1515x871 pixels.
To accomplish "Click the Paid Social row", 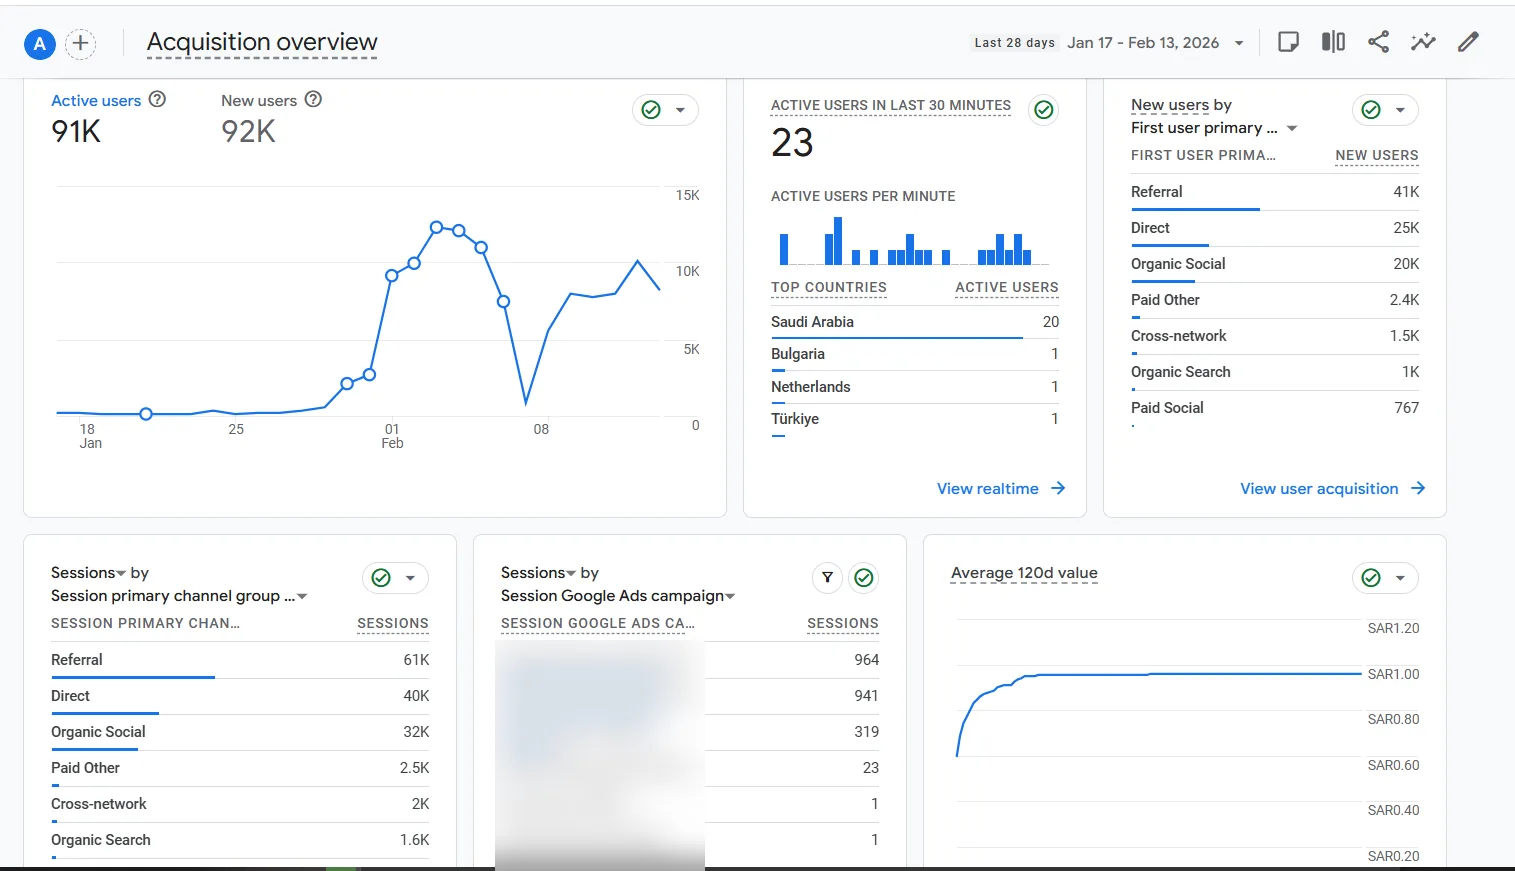I will coord(1275,408).
